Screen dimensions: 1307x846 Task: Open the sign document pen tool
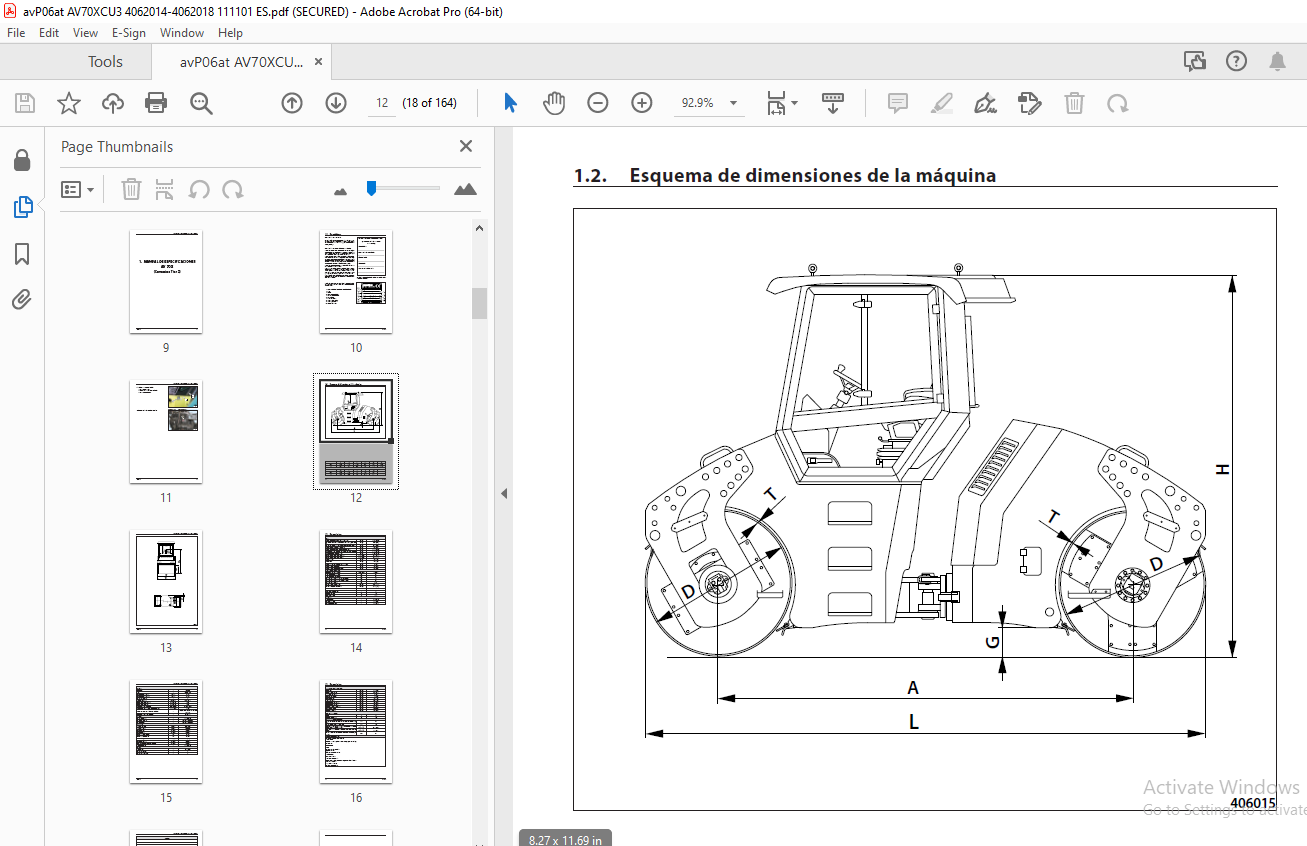coord(986,102)
